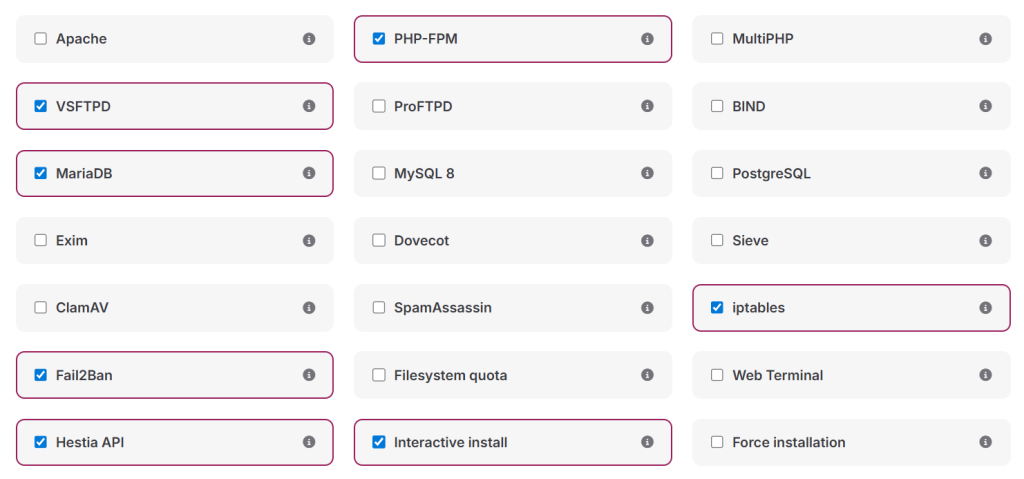Image resolution: width=1024 pixels, height=479 pixels.
Task: Uncheck the VSFTPD option
Action: [x=41, y=106]
